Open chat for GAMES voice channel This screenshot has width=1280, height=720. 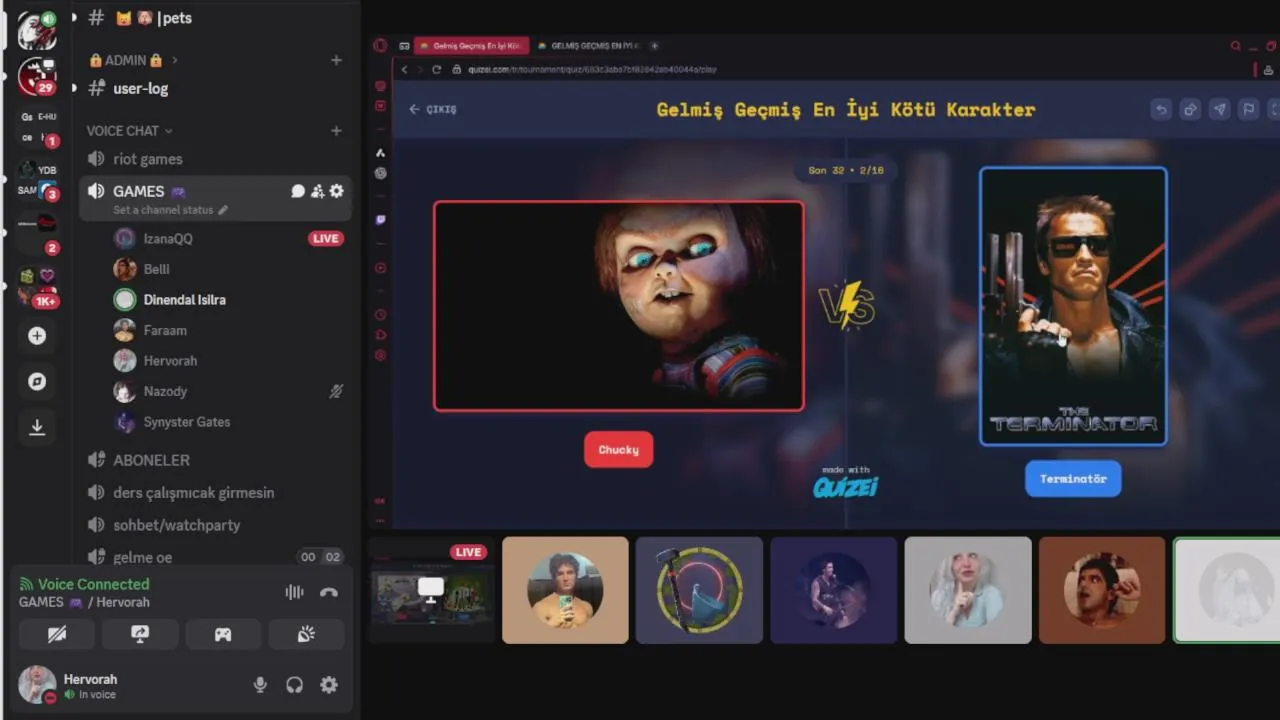[x=298, y=191]
